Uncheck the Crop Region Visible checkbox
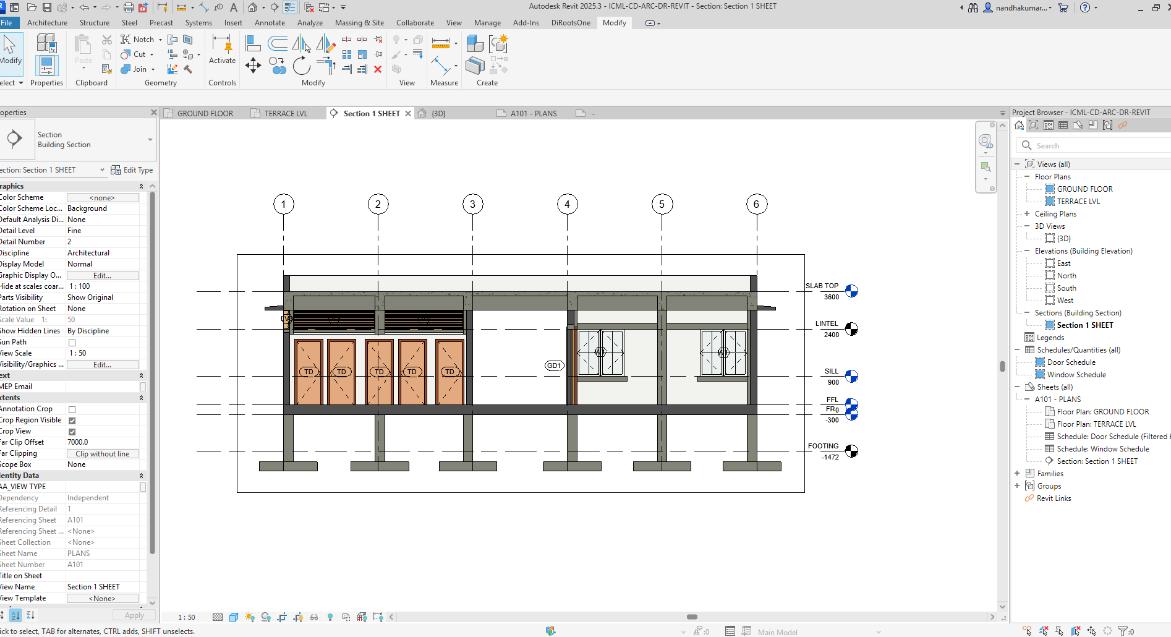The image size is (1171, 637). pyautogui.click(x=72, y=420)
